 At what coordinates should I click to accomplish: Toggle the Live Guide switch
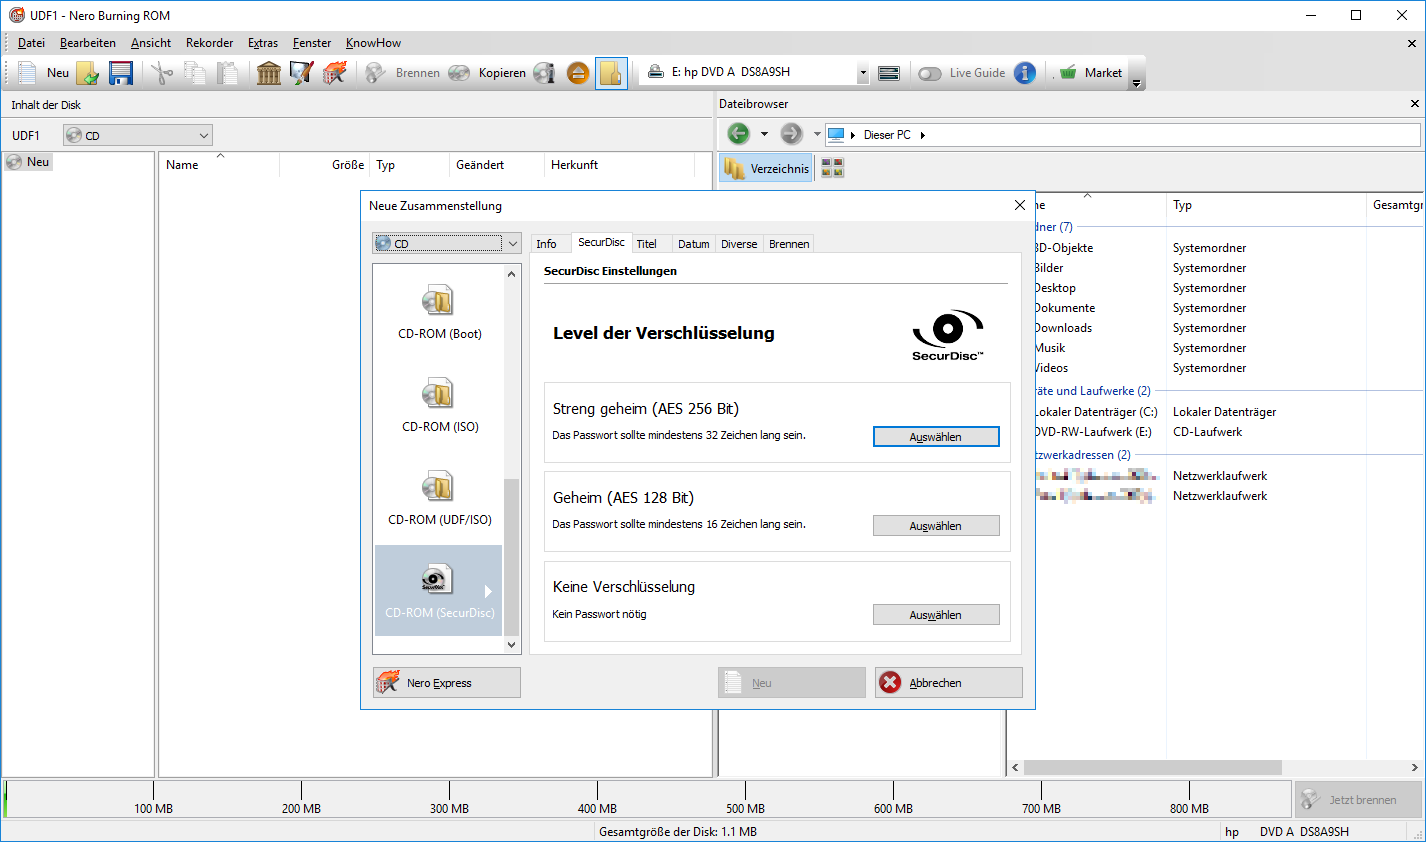[x=930, y=73]
